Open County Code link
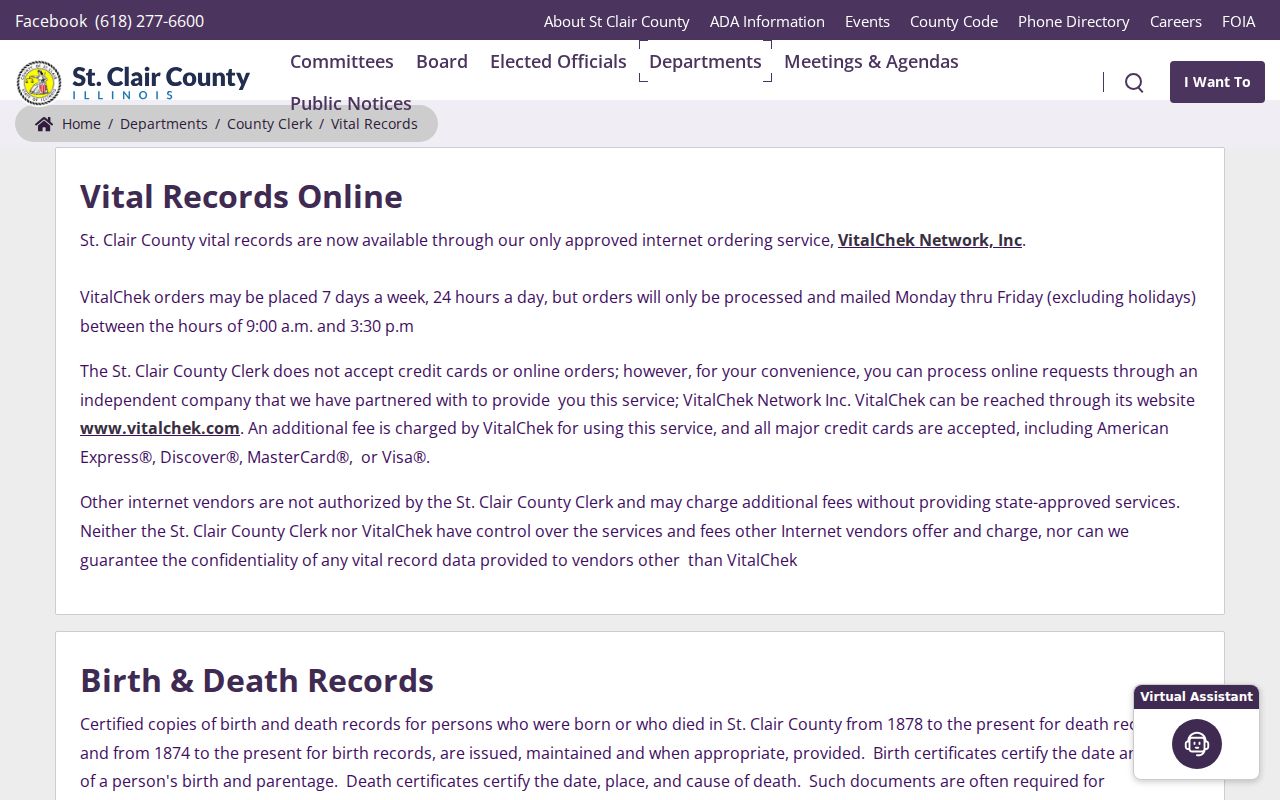Image resolution: width=1280 pixels, height=800 pixels. [x=954, y=21]
